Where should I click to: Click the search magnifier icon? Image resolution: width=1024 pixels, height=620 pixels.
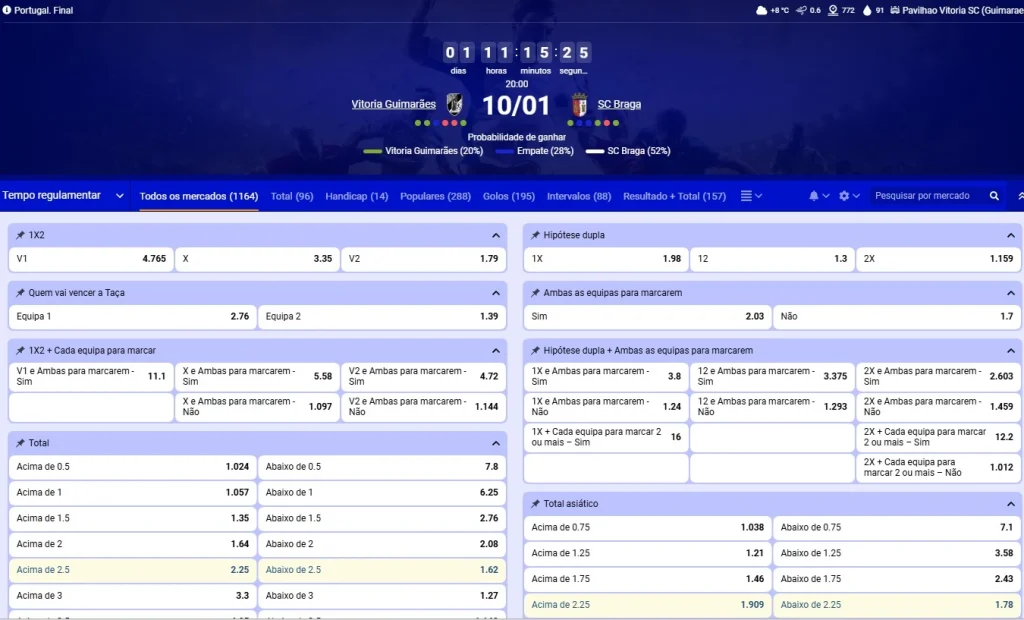[x=994, y=196]
